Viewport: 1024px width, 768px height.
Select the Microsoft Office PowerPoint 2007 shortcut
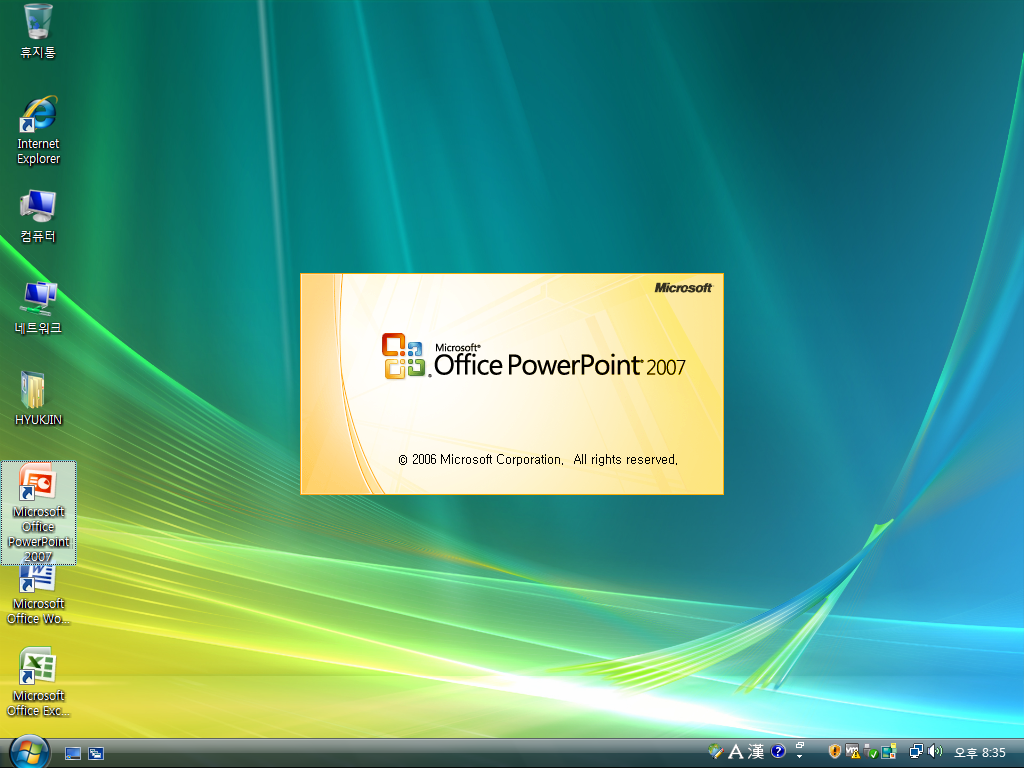[39, 513]
